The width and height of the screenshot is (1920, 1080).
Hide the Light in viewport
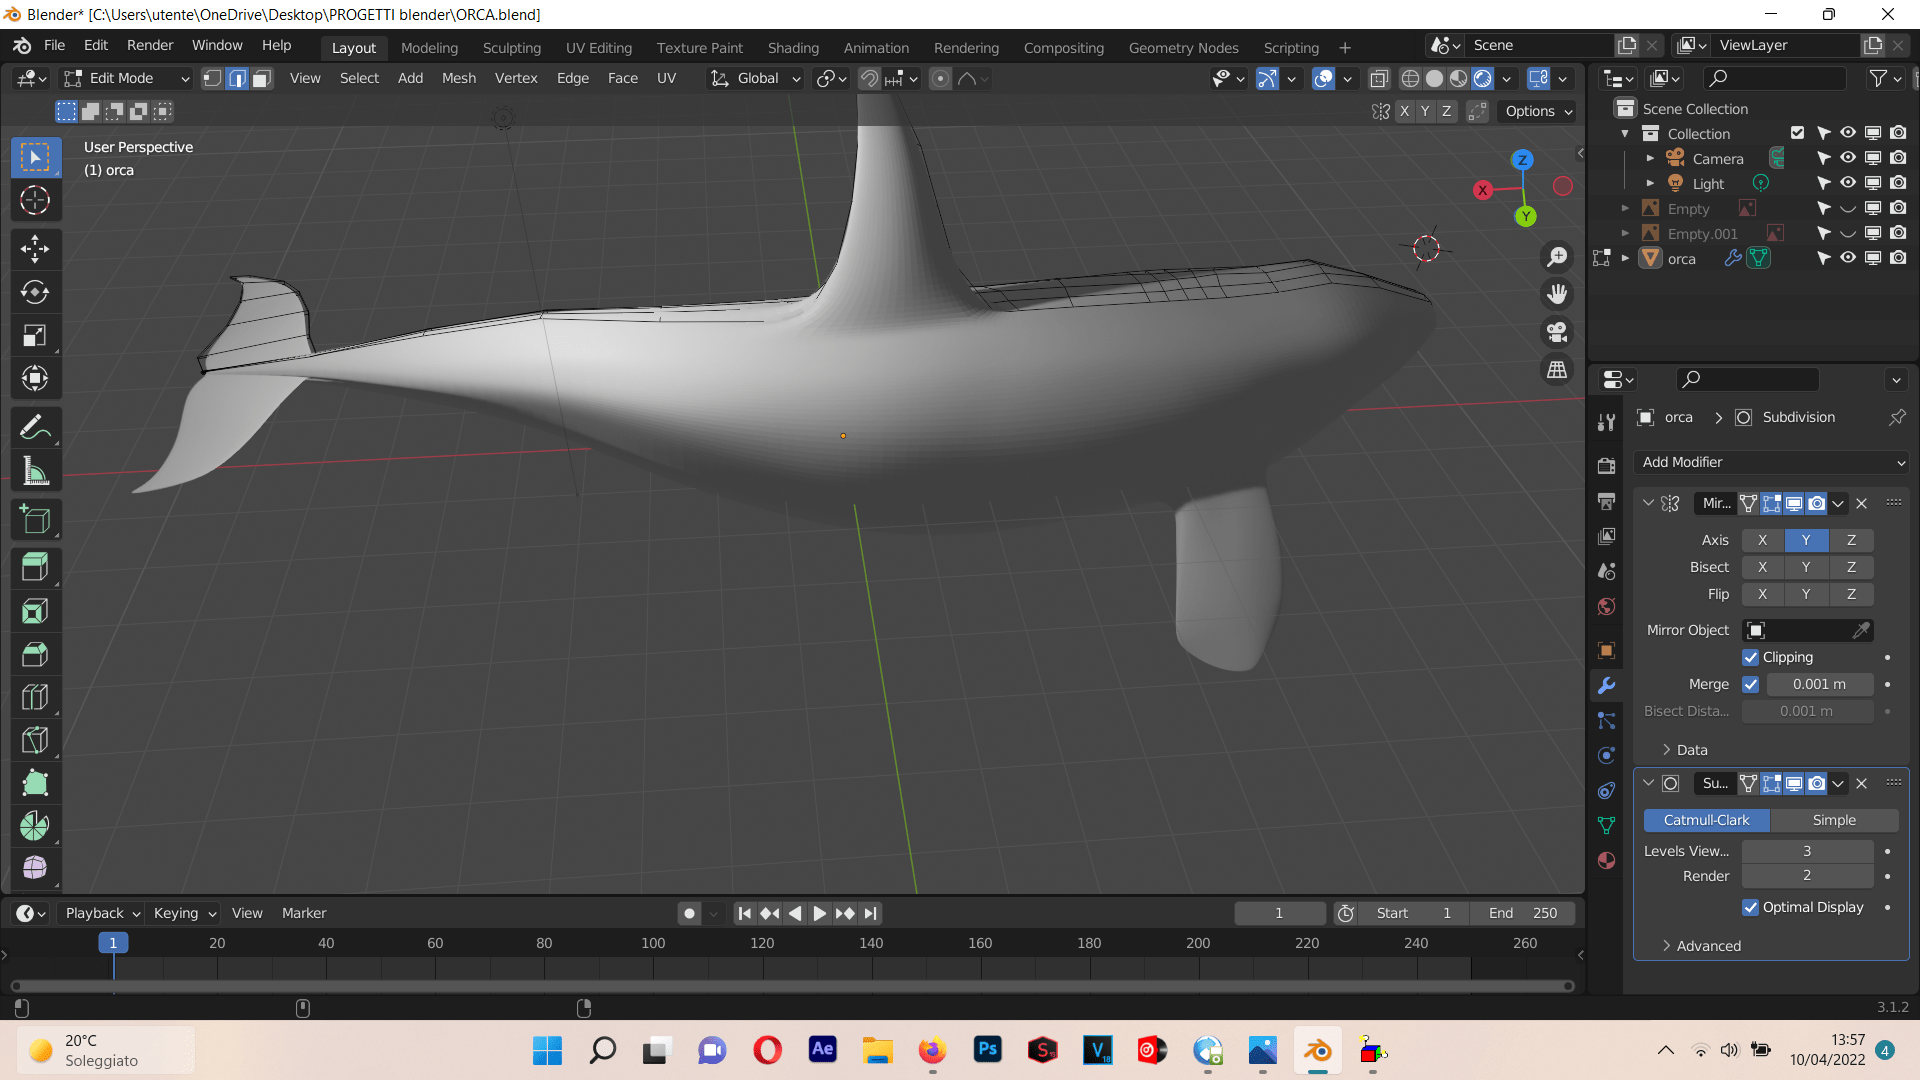click(1848, 183)
